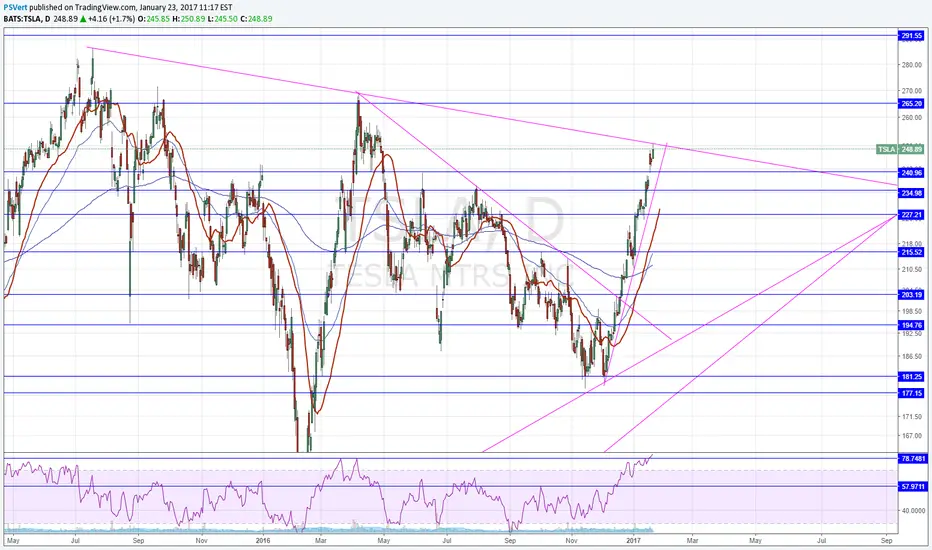
Task: Open the PSVert author link
Action: (15, 8)
